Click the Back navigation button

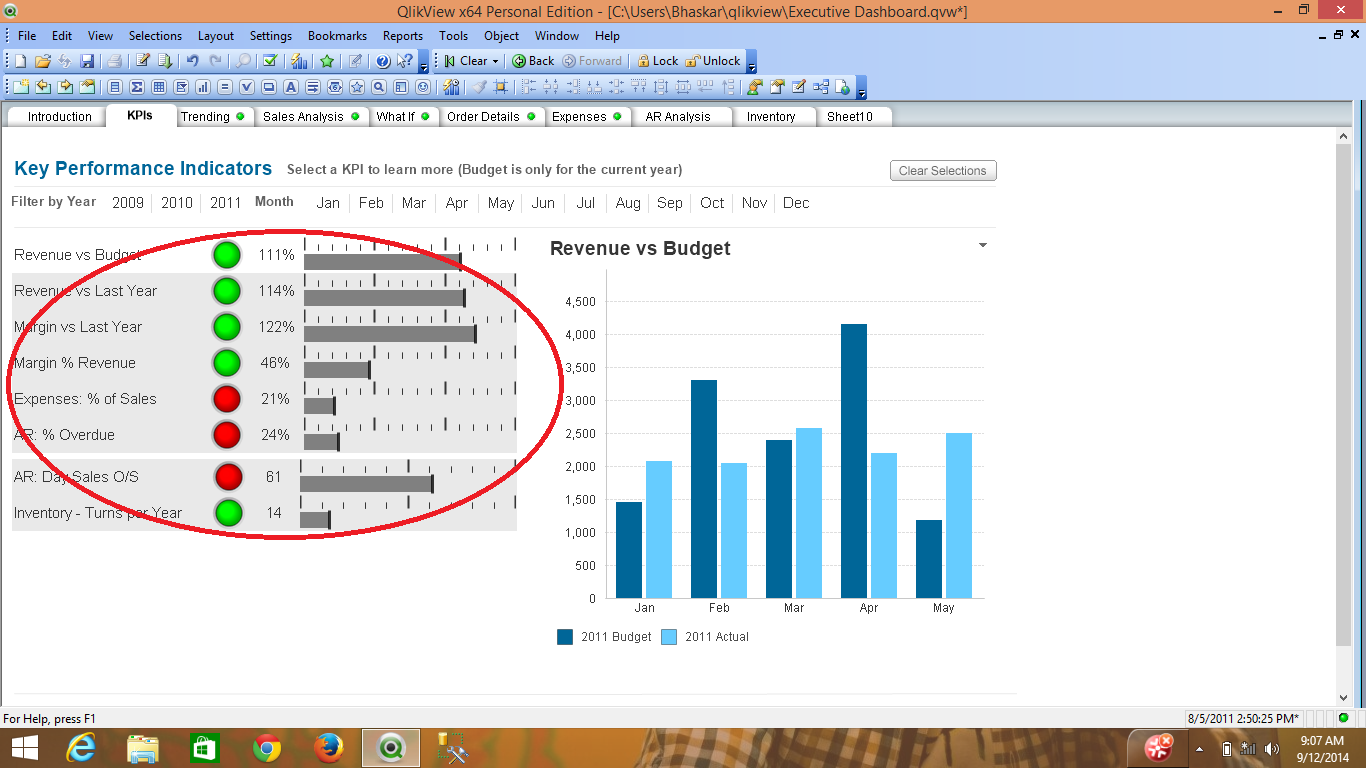click(533, 60)
